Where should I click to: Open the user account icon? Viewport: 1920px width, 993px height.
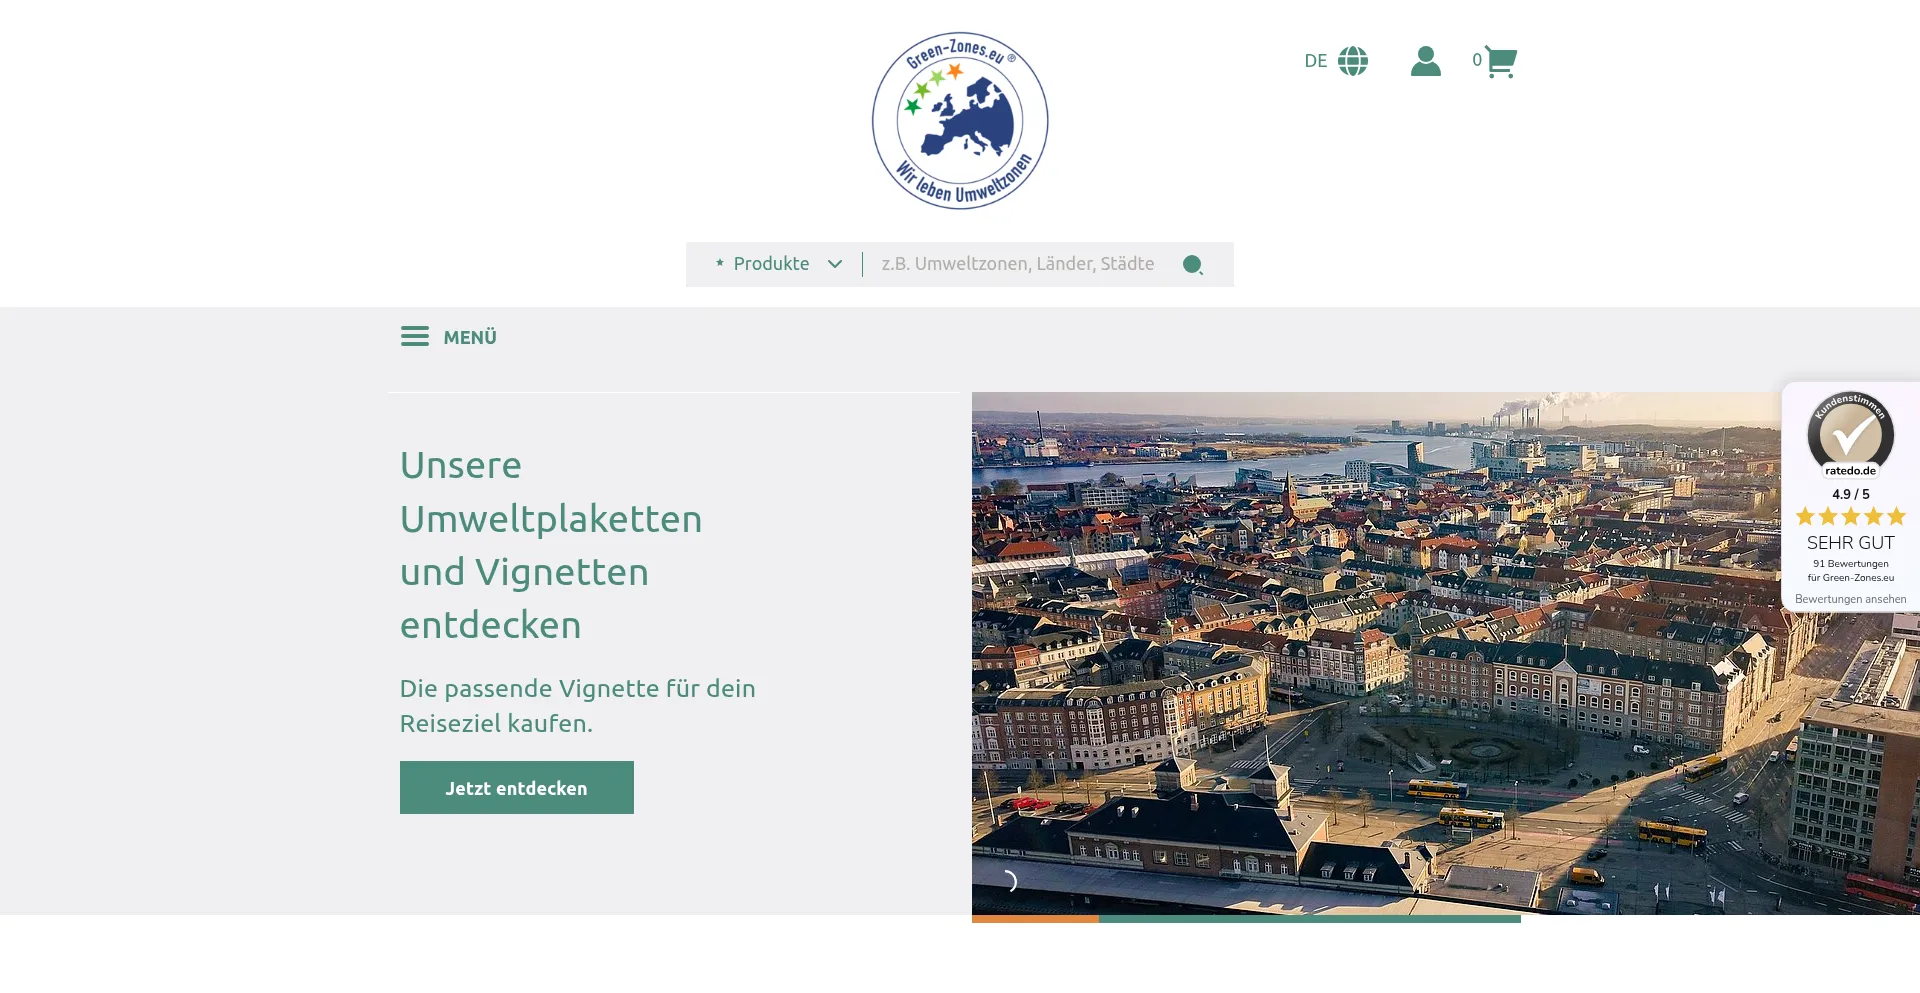pos(1425,61)
